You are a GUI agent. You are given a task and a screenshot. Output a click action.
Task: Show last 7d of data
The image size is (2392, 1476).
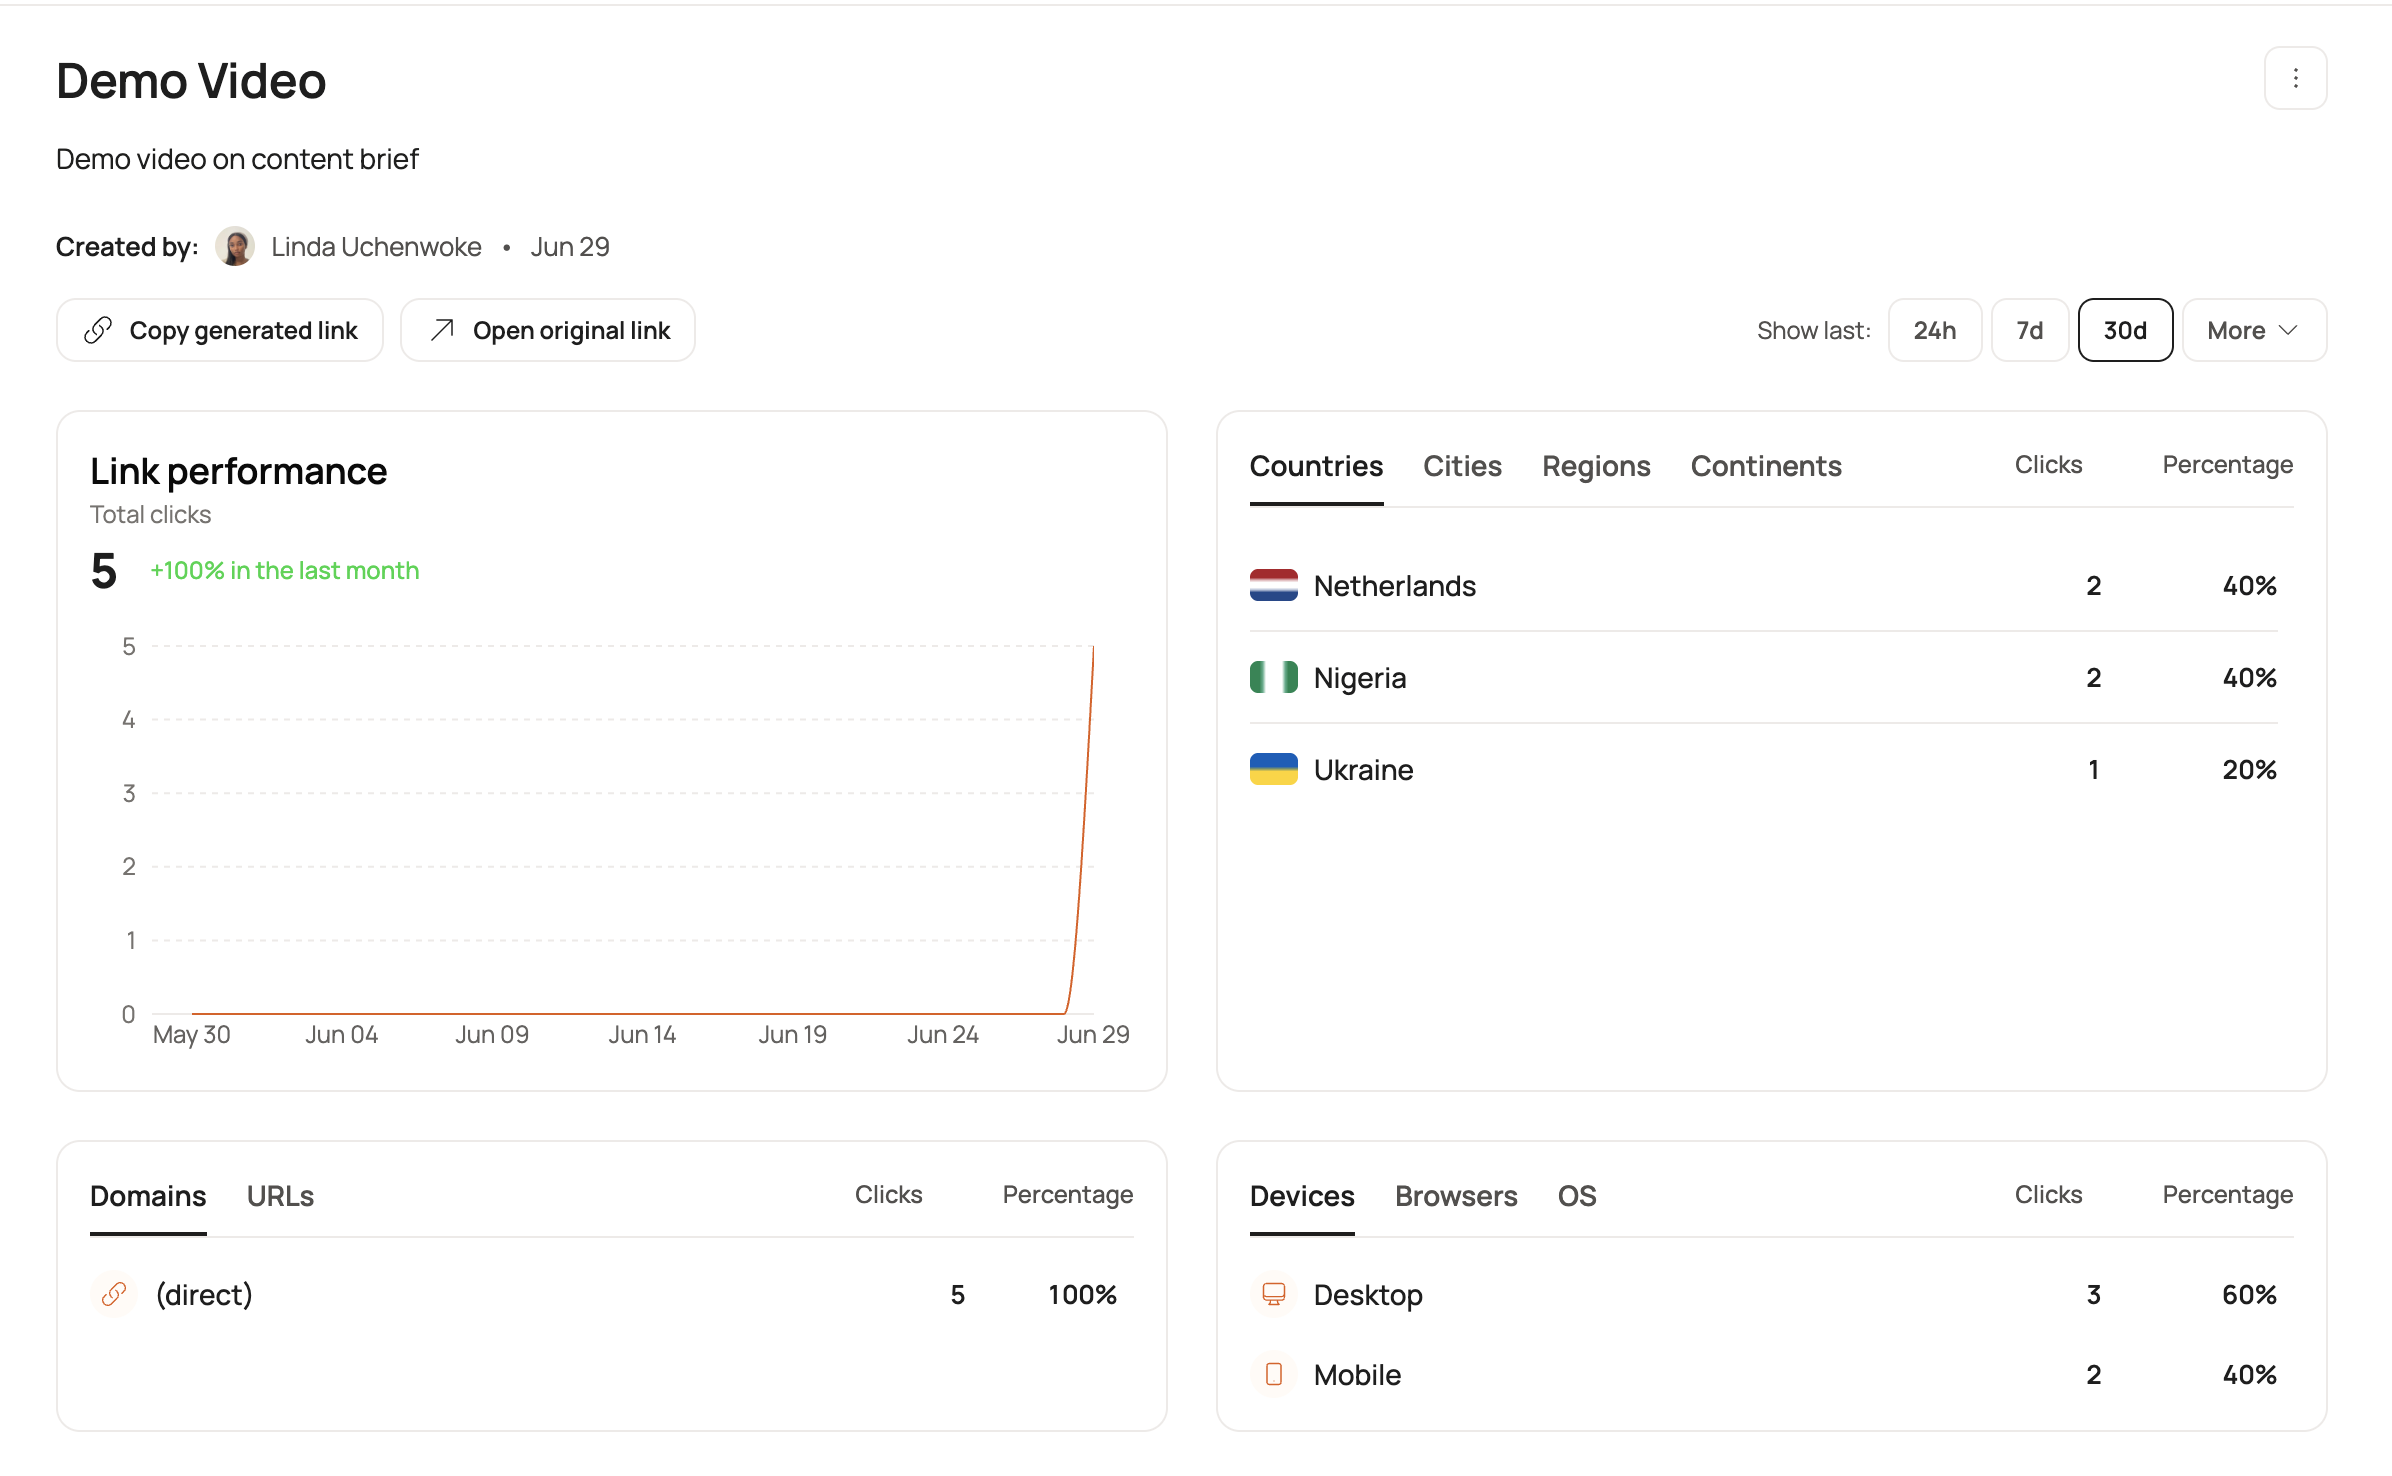(2030, 330)
